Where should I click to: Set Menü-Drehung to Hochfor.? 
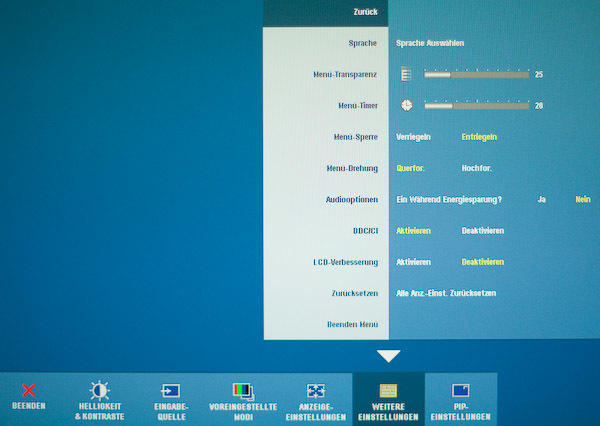click(476, 168)
